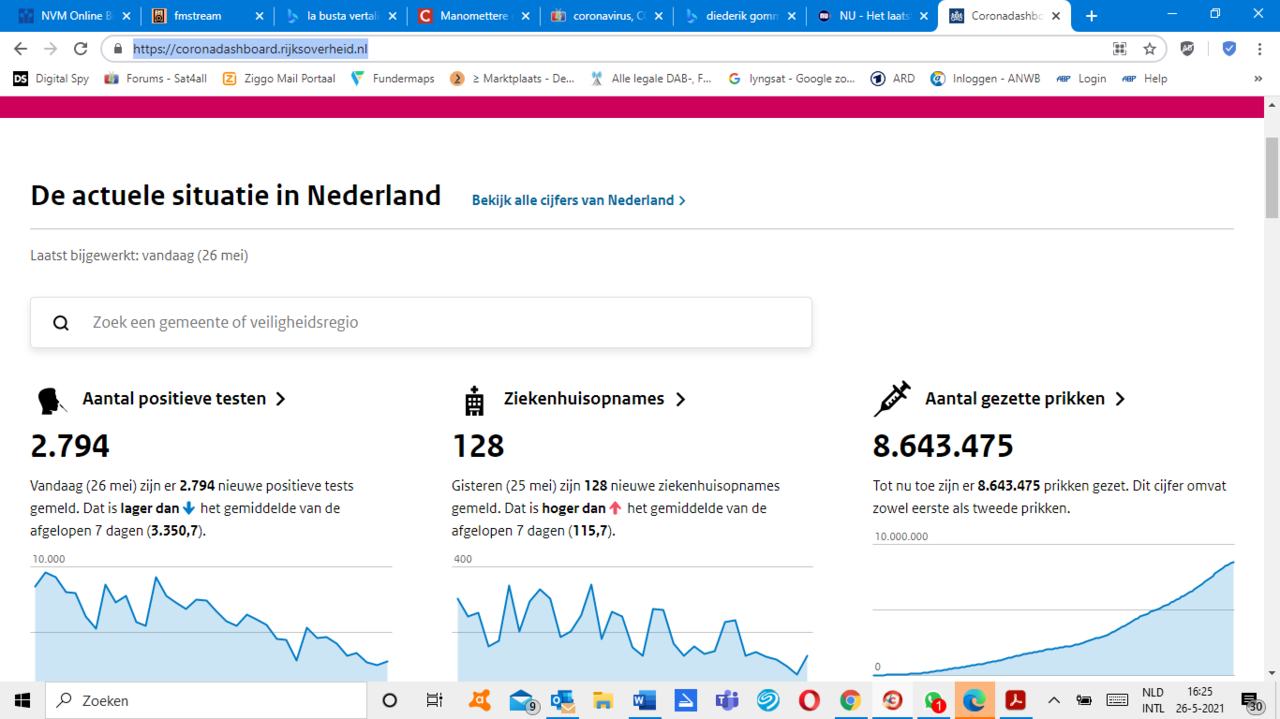Open Microsoft Teams from the taskbar
This screenshot has width=1280, height=719.
[726, 700]
